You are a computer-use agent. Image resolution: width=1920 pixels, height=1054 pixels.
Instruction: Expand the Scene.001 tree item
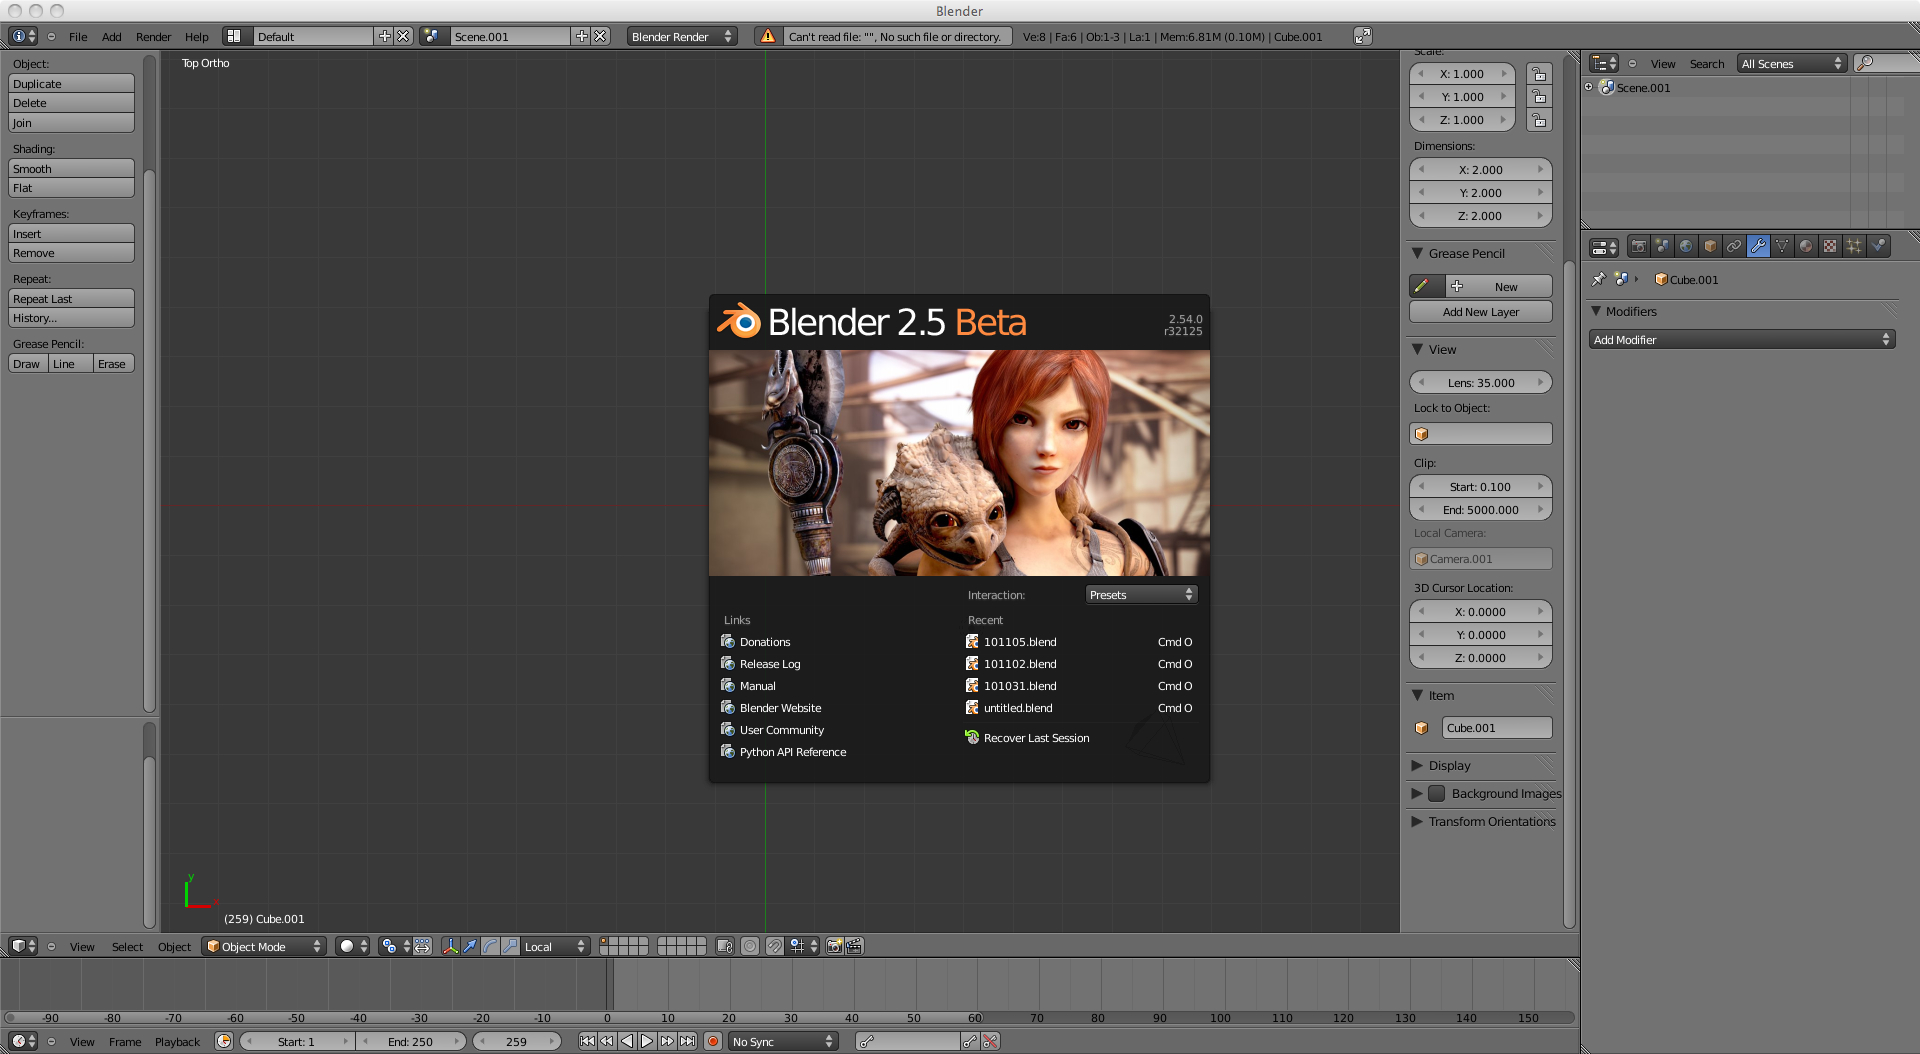pyautogui.click(x=1588, y=87)
